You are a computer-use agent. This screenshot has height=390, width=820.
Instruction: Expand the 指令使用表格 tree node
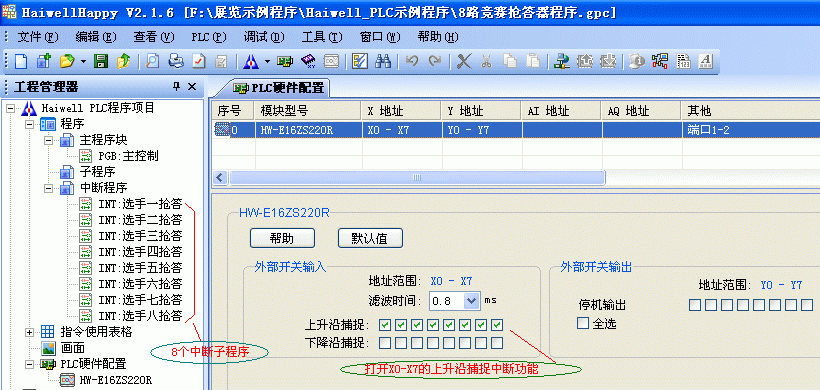pos(29,332)
